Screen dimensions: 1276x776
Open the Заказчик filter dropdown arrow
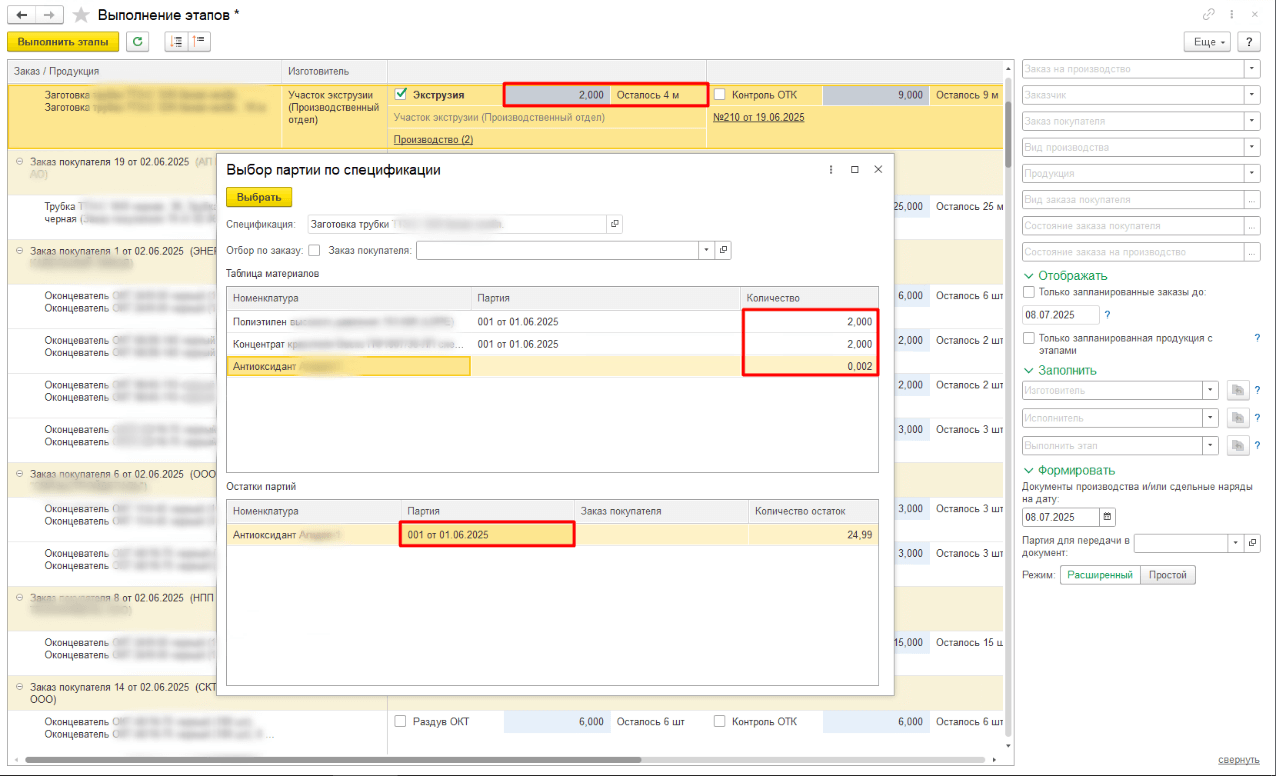coord(1251,95)
